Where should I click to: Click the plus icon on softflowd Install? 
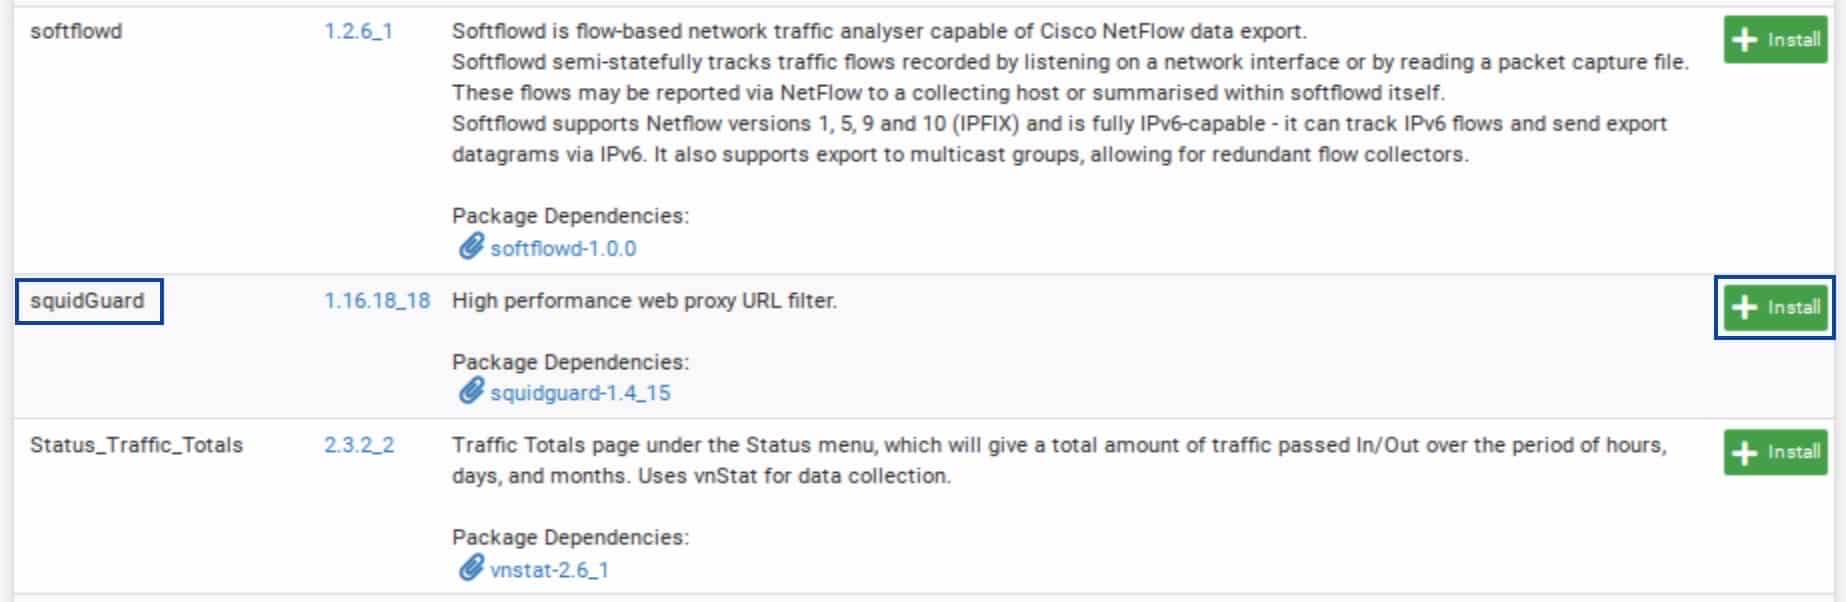[x=1744, y=40]
